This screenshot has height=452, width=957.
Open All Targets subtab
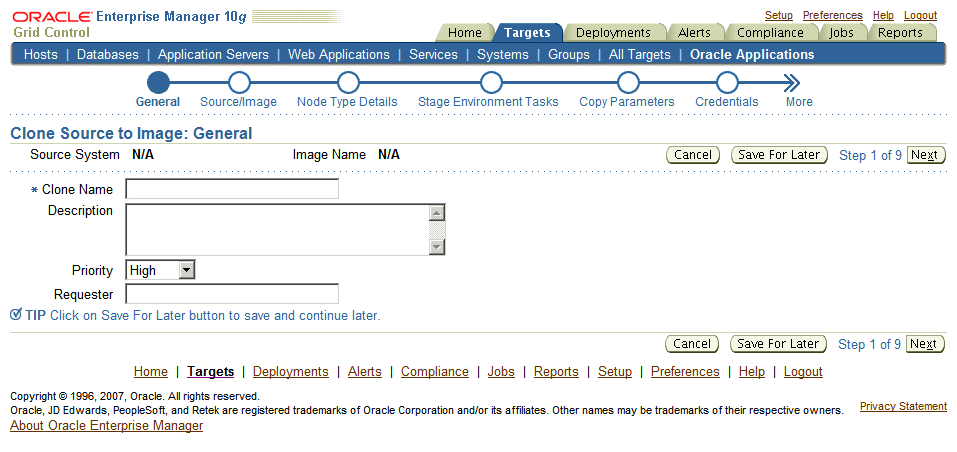[x=640, y=54]
